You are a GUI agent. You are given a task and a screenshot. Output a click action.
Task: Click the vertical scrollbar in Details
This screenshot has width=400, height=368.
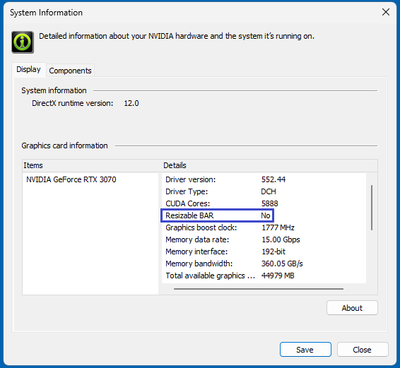372,207
